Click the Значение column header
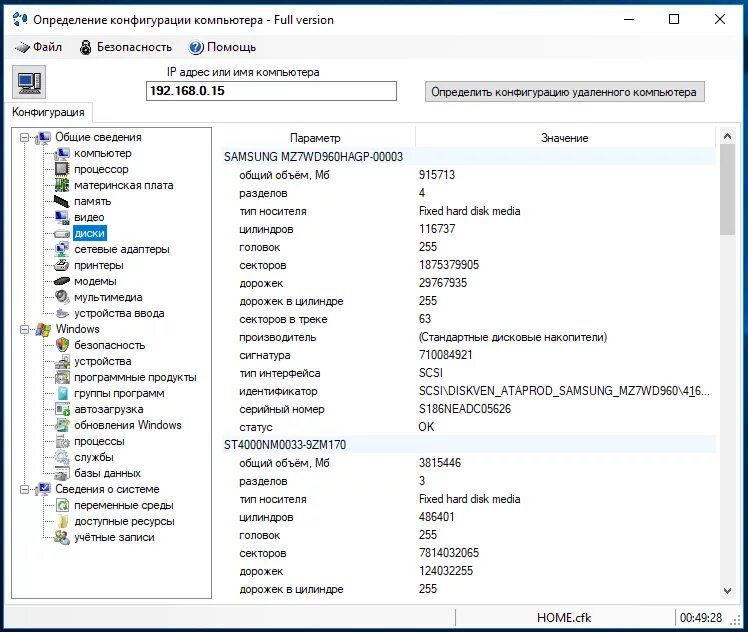Image resolution: width=748 pixels, height=632 pixels. click(565, 138)
